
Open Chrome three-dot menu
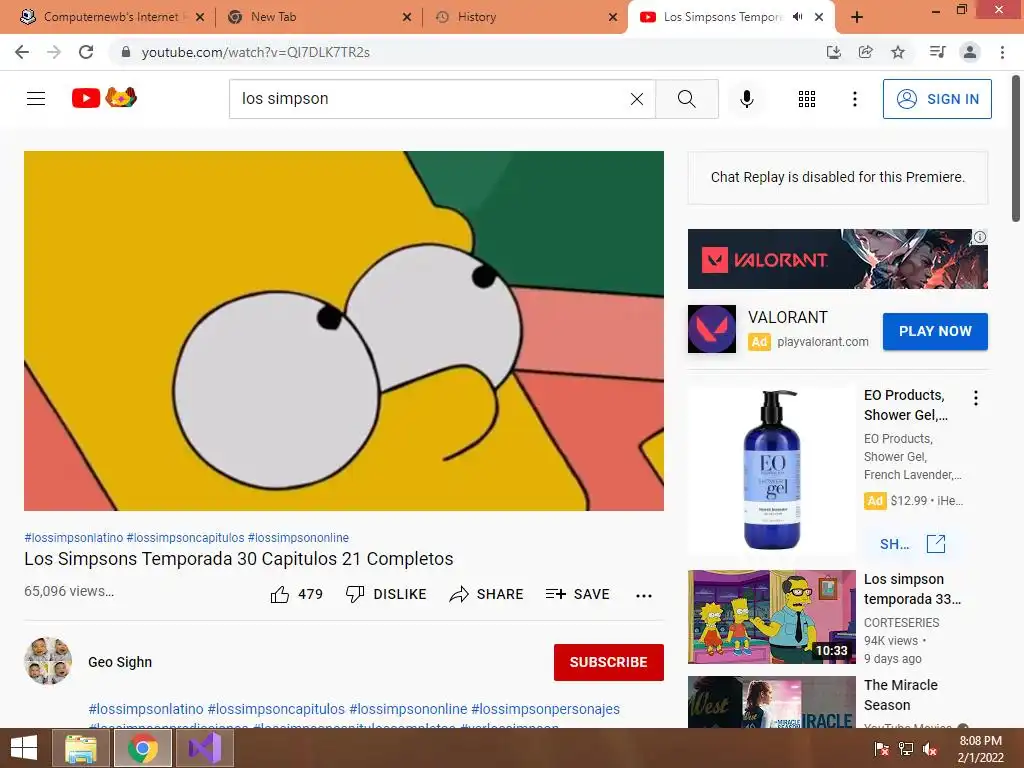point(1002,52)
